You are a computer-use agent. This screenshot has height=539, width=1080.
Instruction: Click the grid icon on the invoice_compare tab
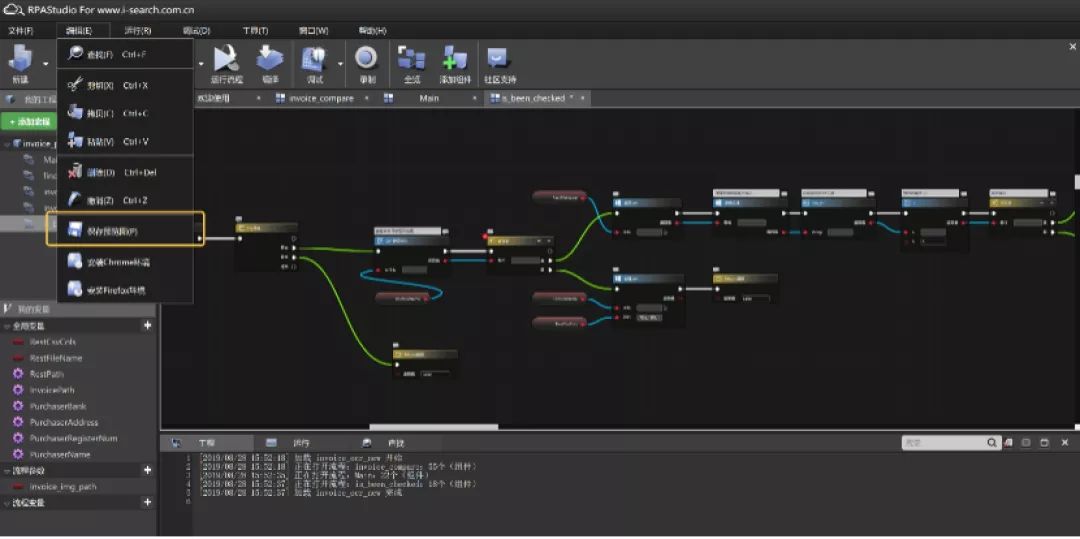(280, 98)
